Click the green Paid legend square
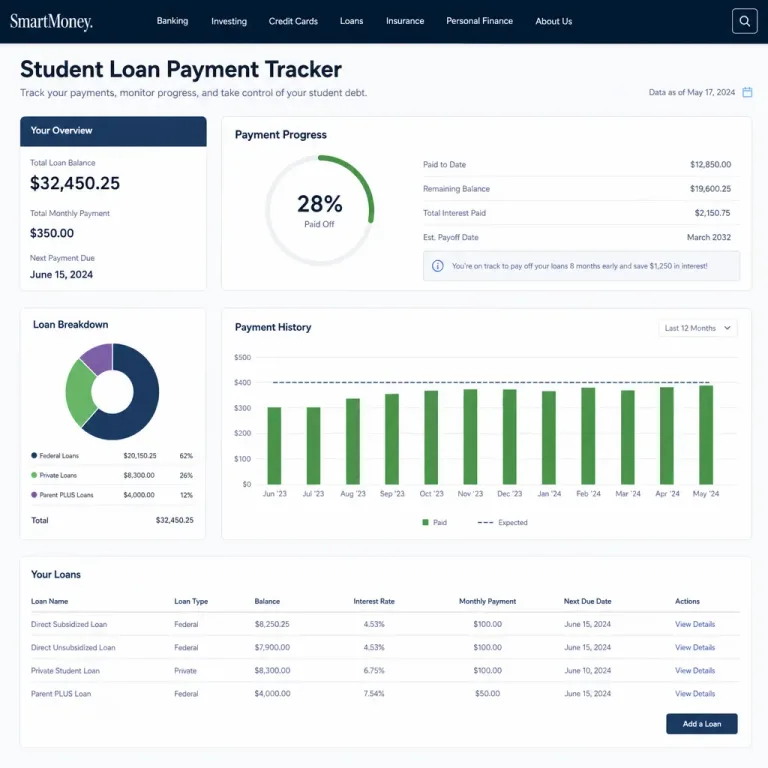The image size is (768, 768). click(x=425, y=523)
